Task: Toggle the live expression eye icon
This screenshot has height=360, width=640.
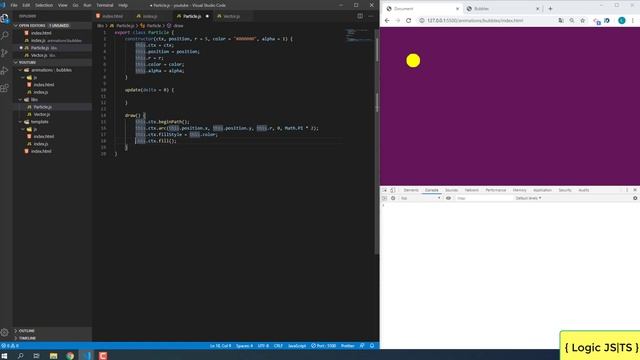Action: click(x=448, y=198)
